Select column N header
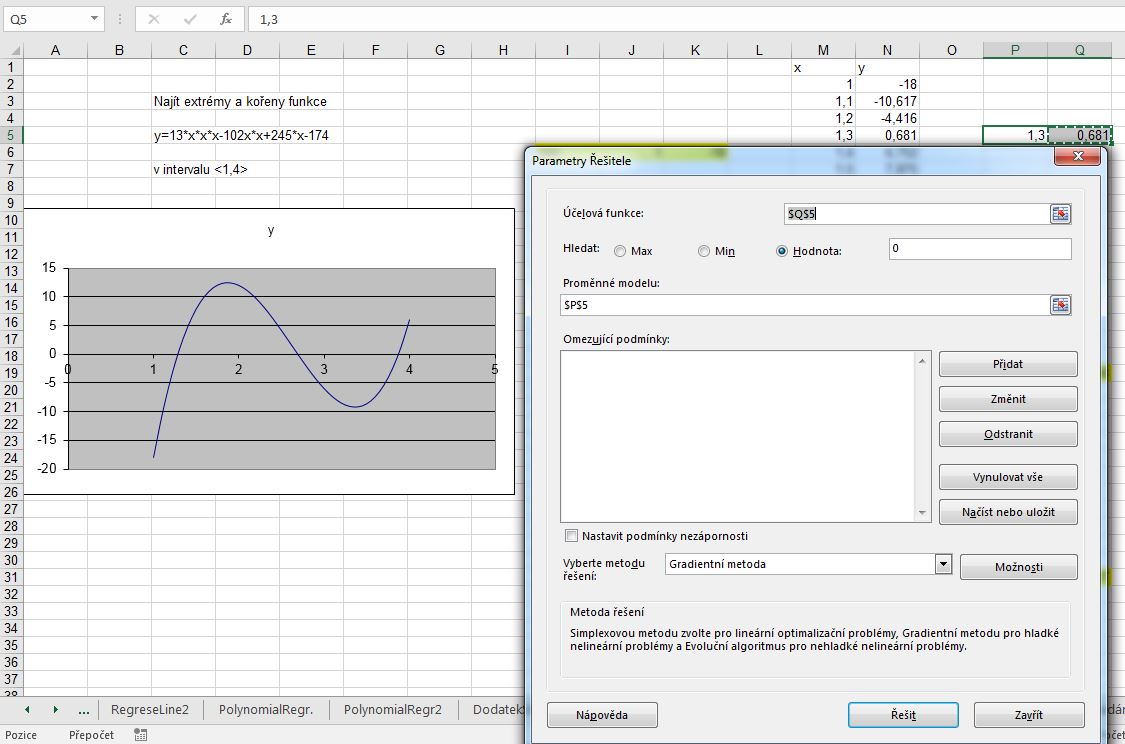 click(887, 50)
